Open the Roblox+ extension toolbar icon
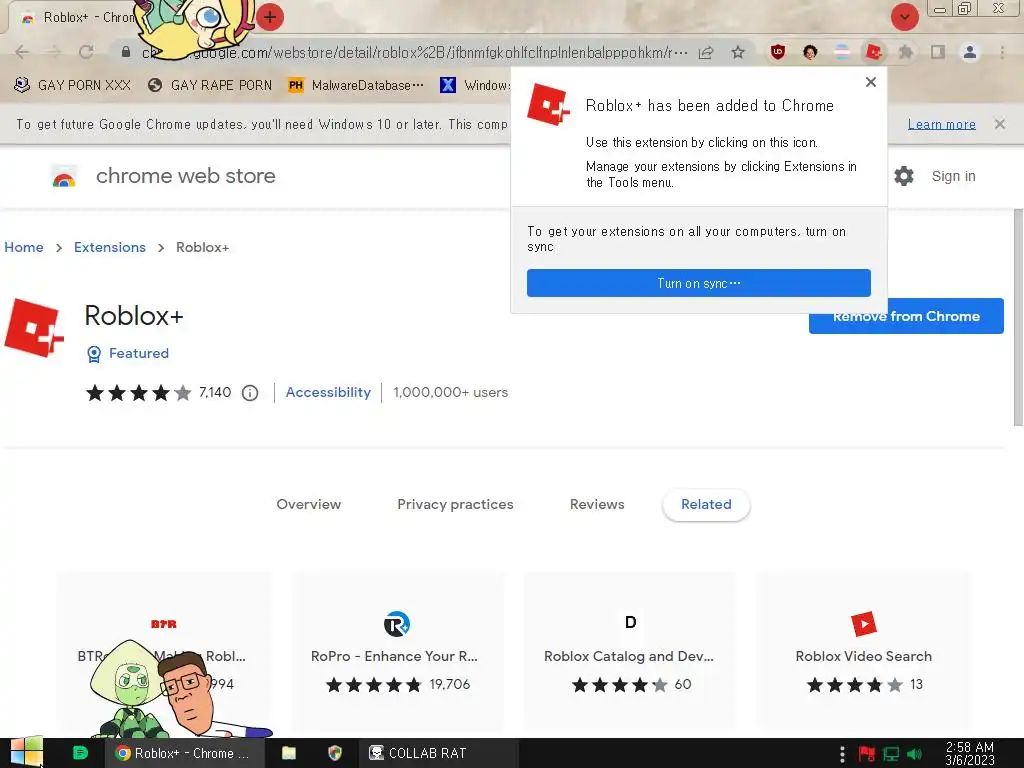Viewport: 1024px width, 768px height. pos(874,52)
